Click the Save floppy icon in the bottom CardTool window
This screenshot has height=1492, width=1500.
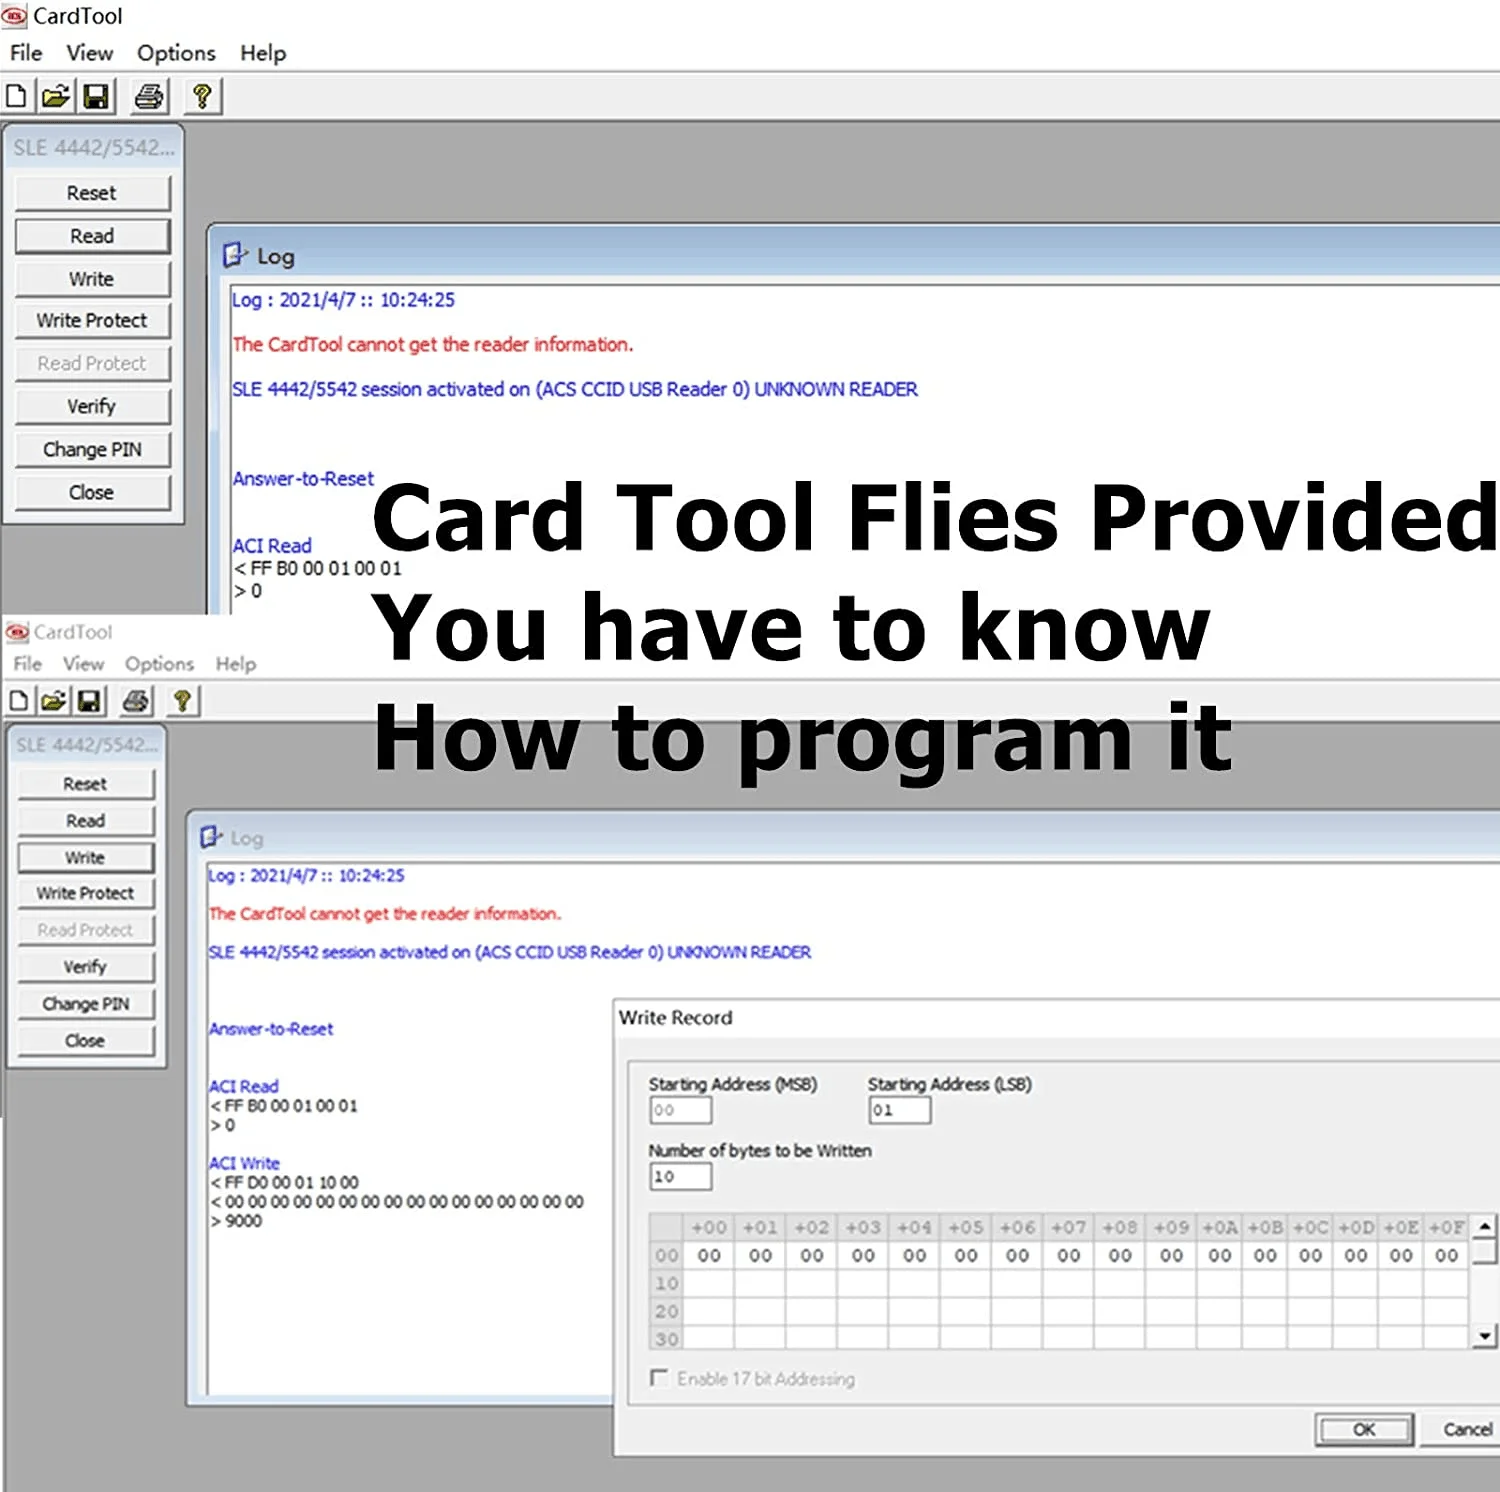[90, 700]
